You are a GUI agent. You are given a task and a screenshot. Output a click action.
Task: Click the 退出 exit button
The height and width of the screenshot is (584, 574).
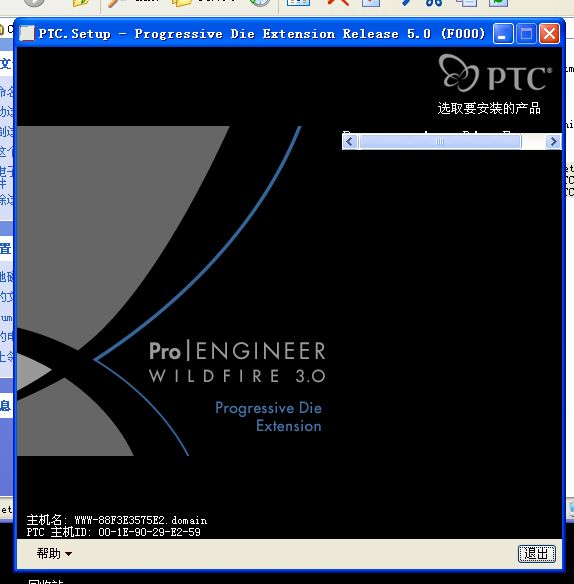(537, 554)
